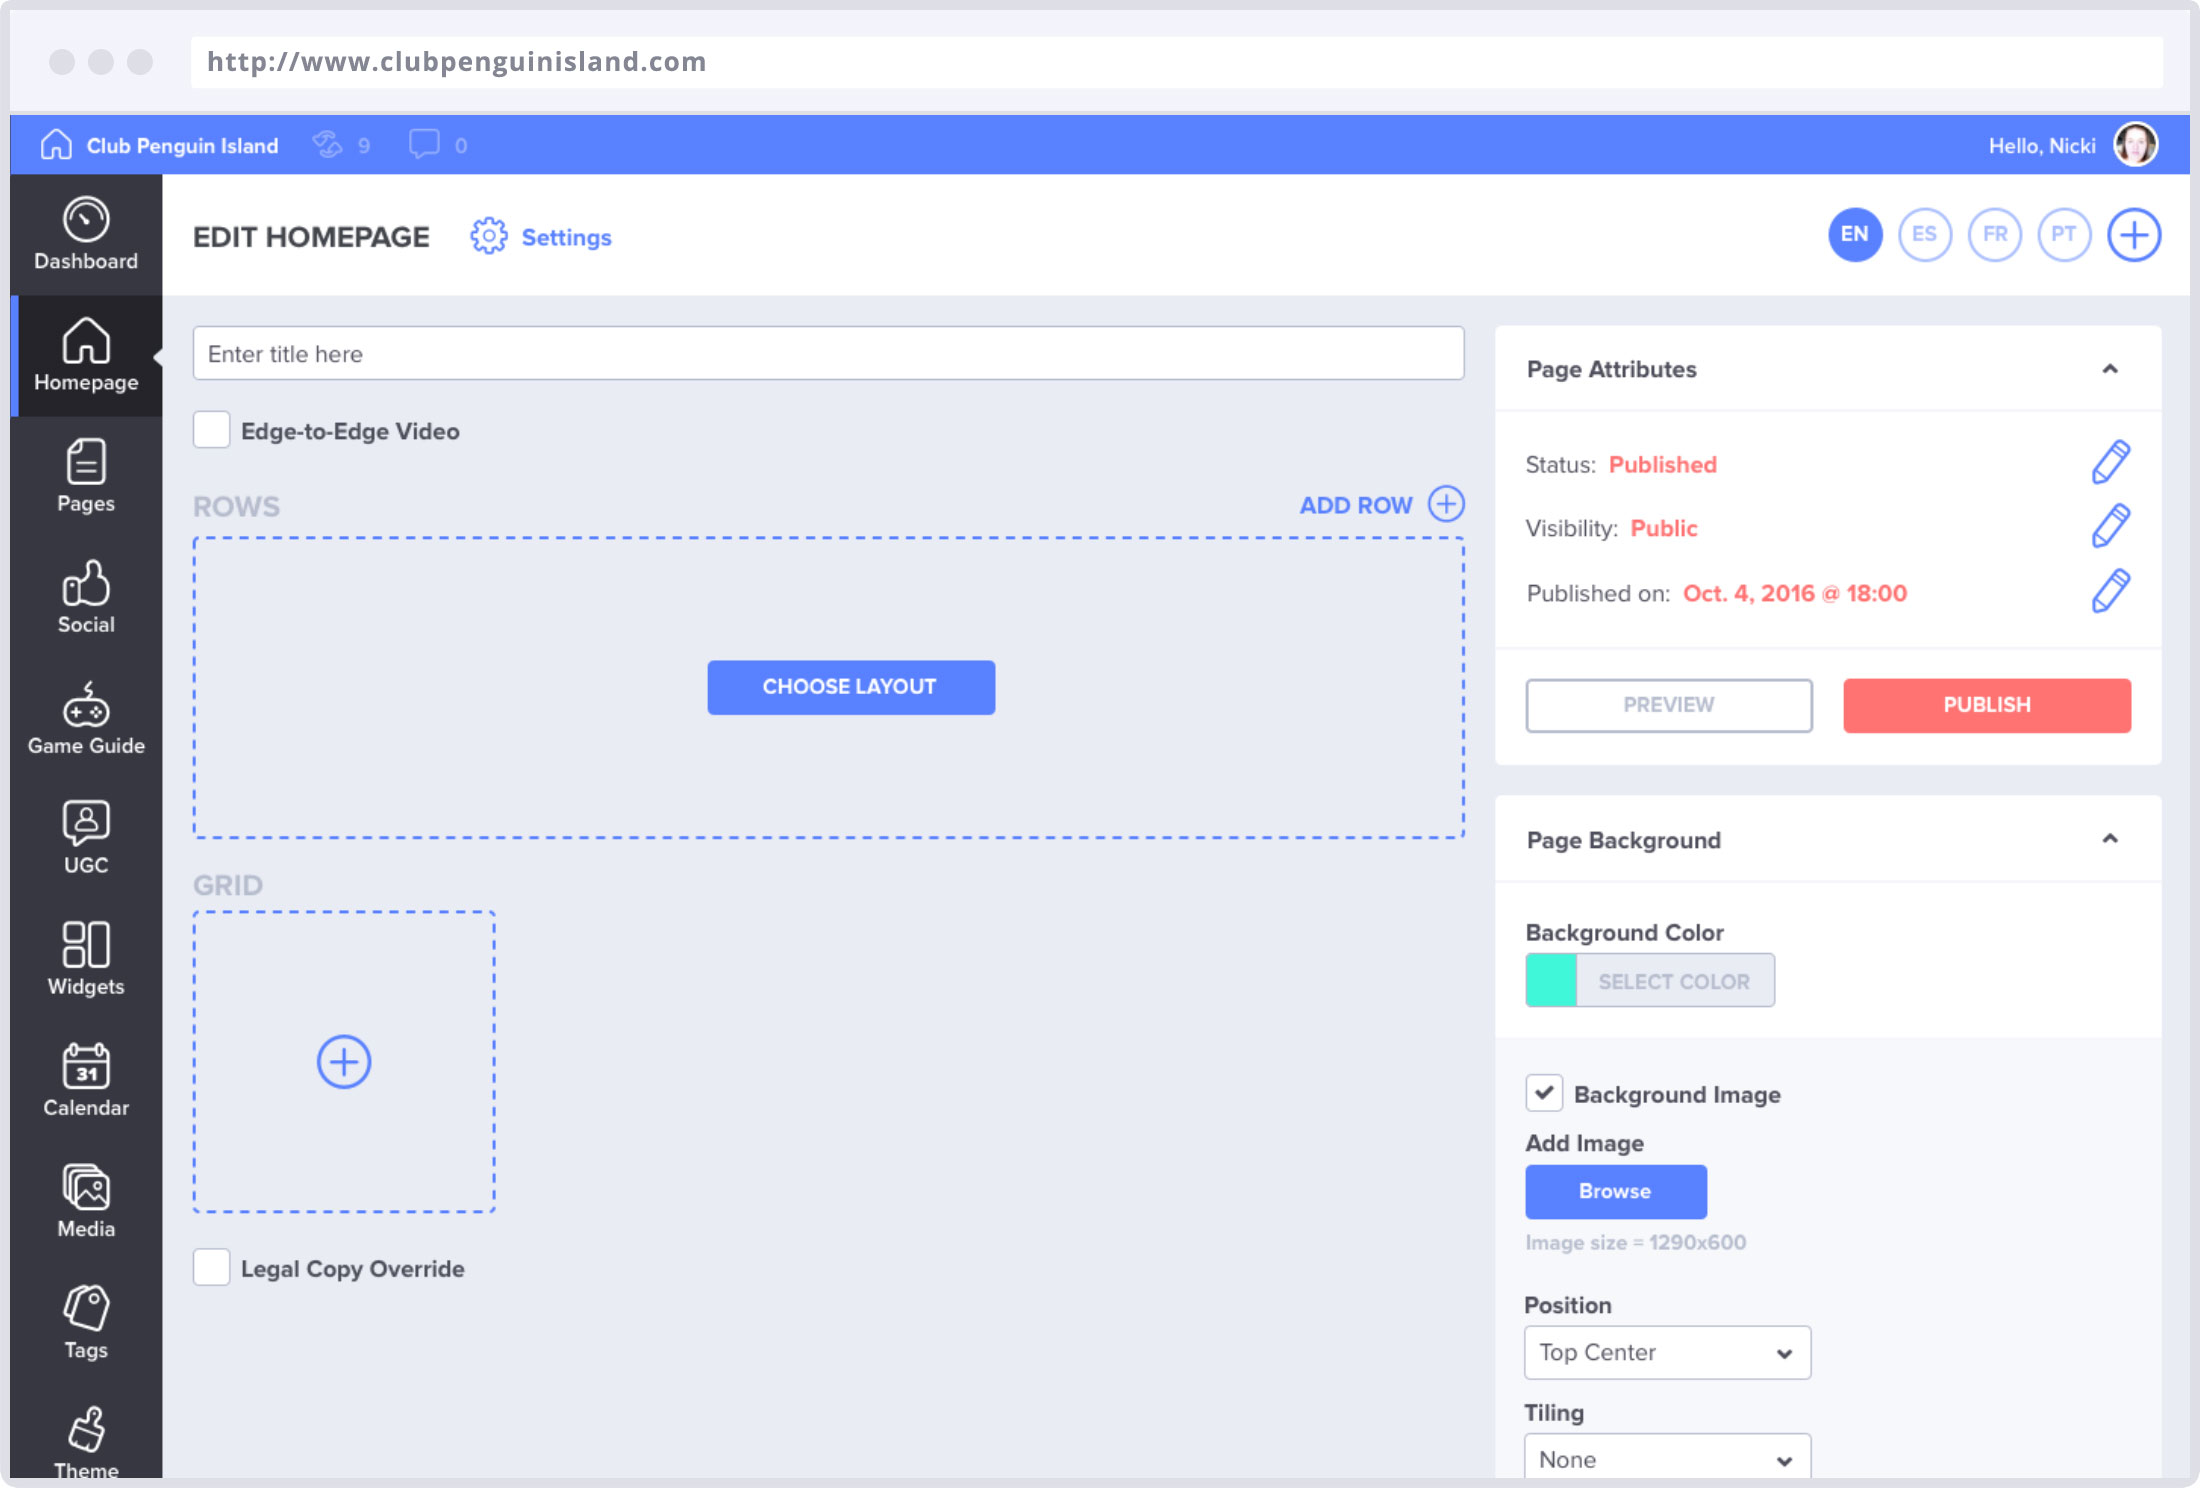Screen dimensions: 2200x1488
Task: Uncheck the Background Image checkbox
Action: (x=1544, y=1093)
